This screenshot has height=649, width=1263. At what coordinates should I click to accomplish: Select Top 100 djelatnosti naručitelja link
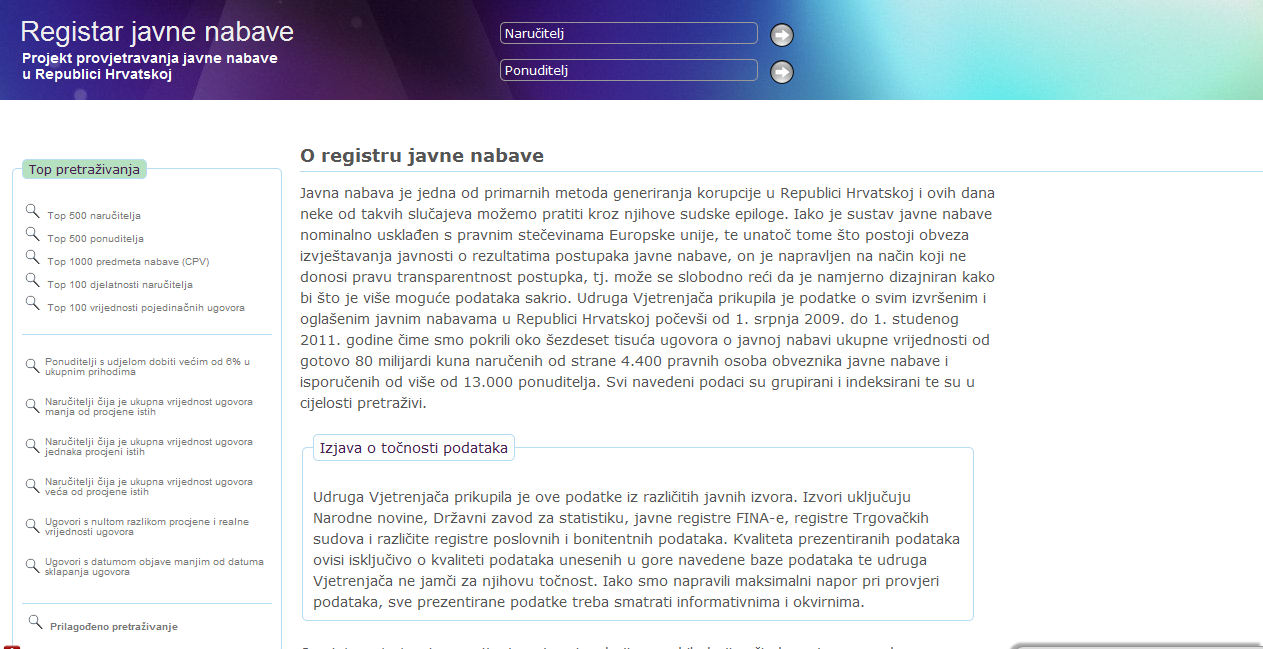tap(120, 285)
